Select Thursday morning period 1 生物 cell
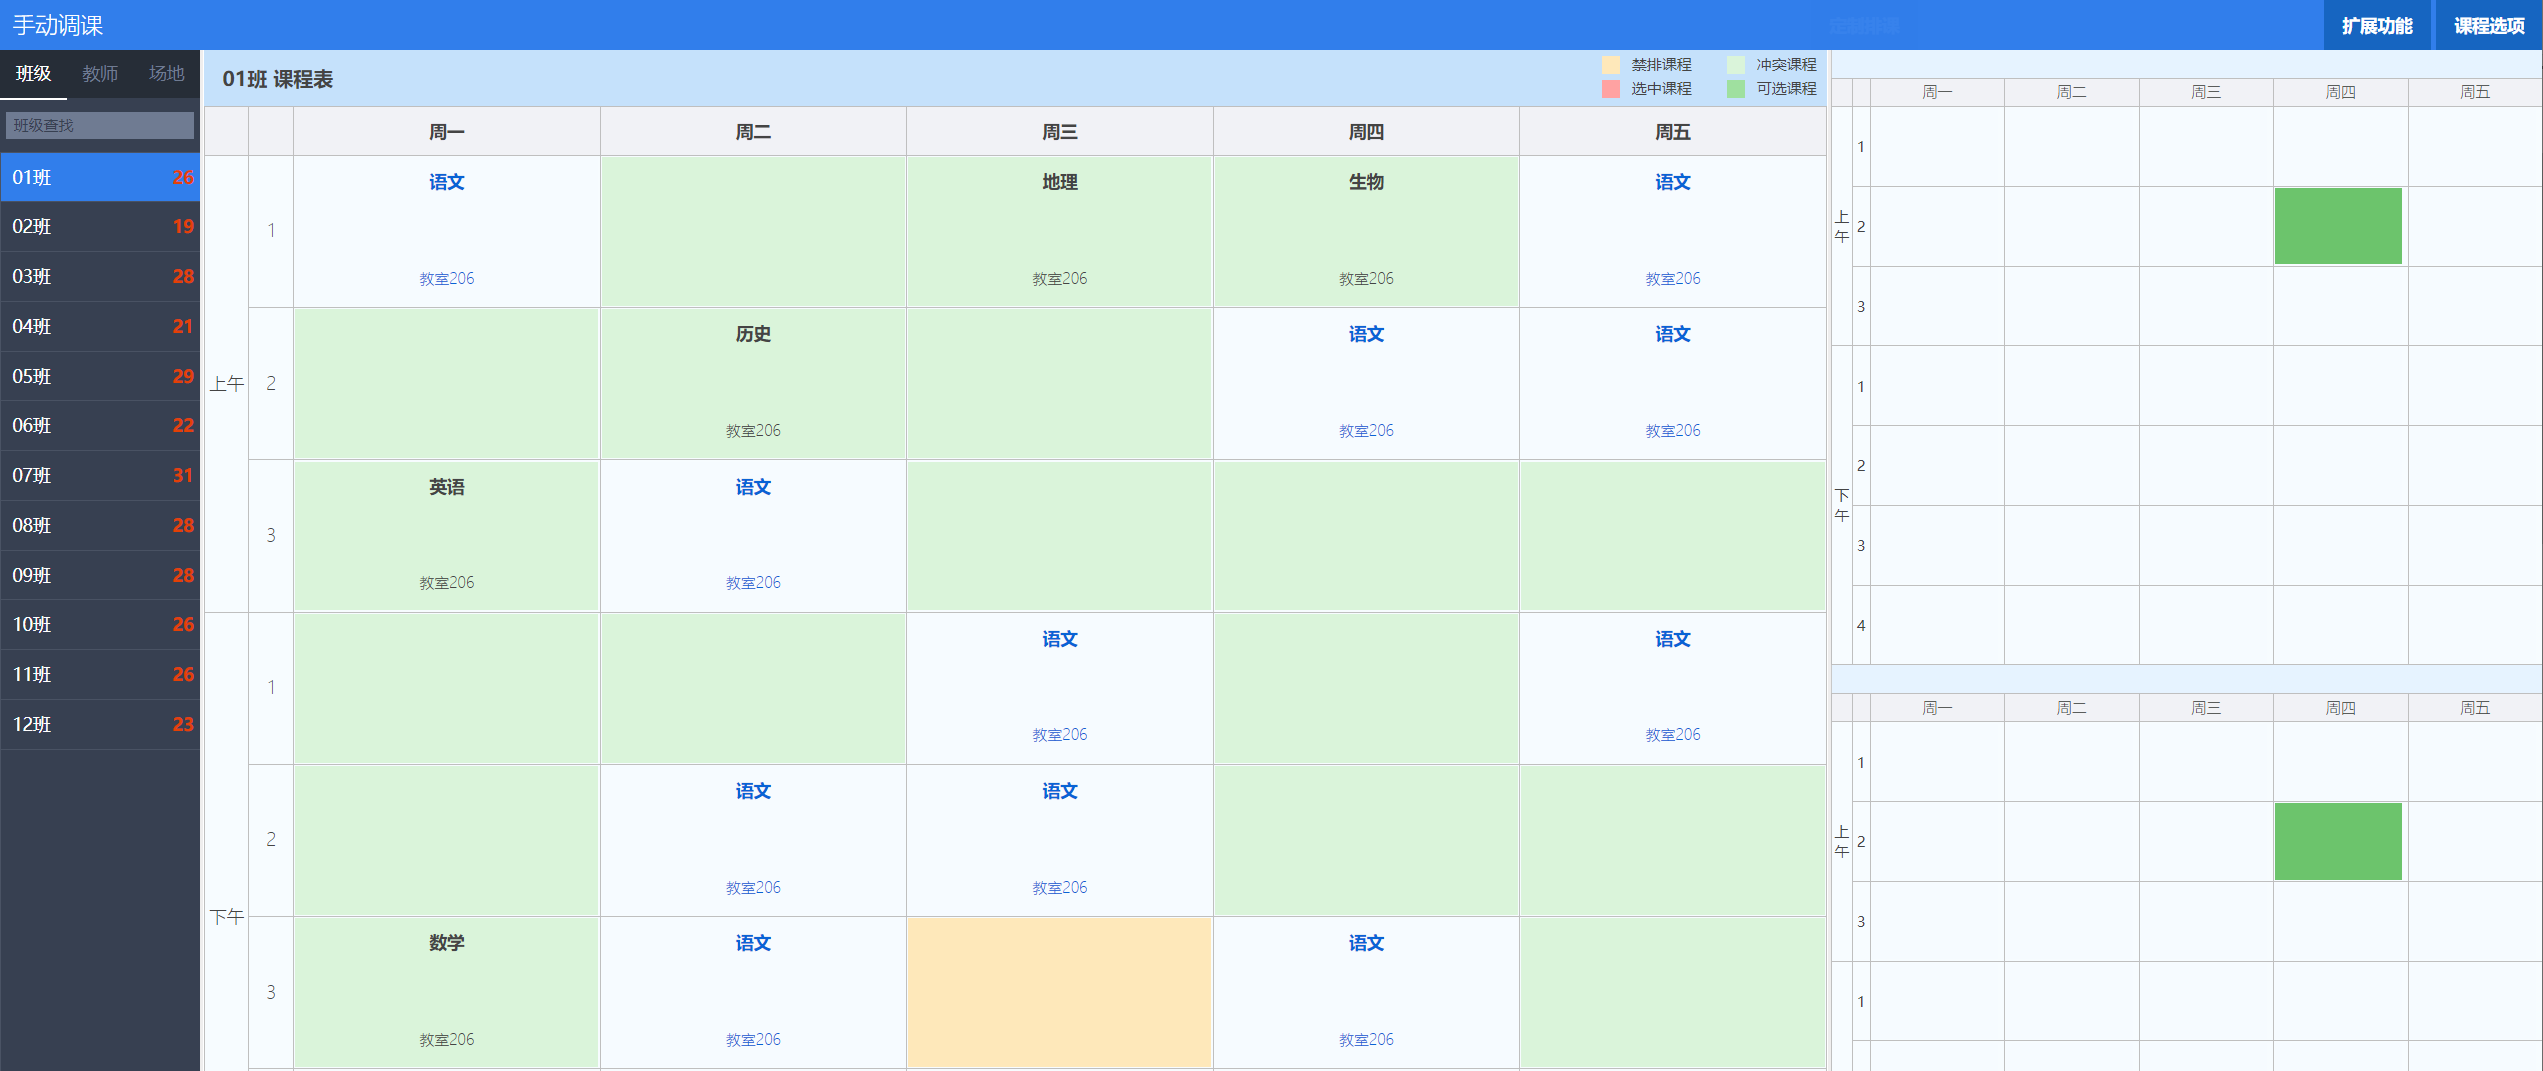 (1366, 231)
